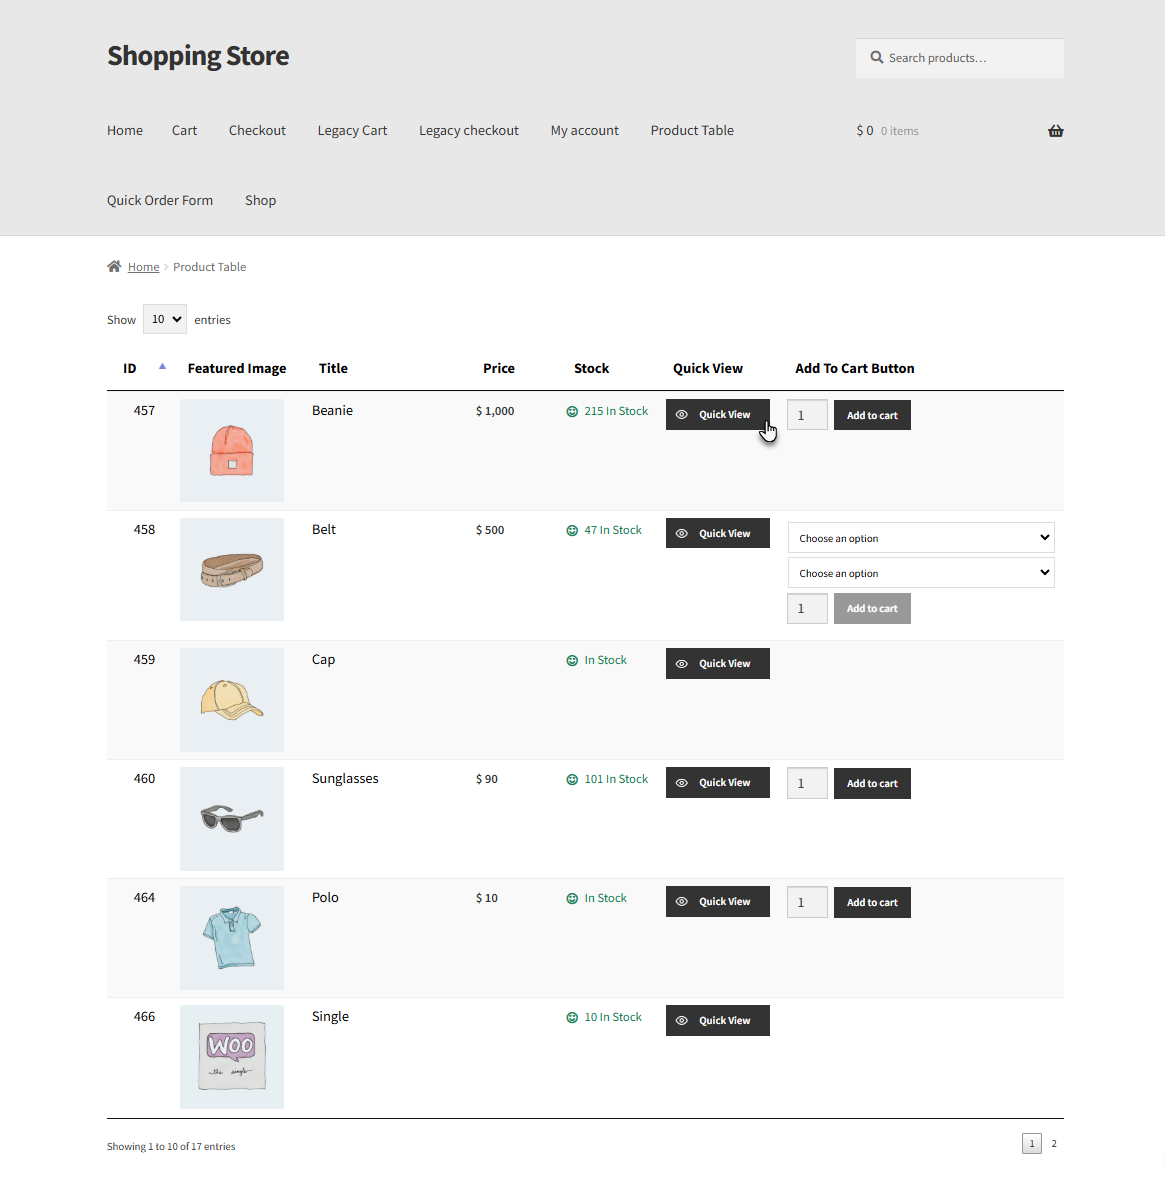The image size is (1165, 1199).
Task: Expand the second Belt option dropdown
Action: [x=921, y=573]
